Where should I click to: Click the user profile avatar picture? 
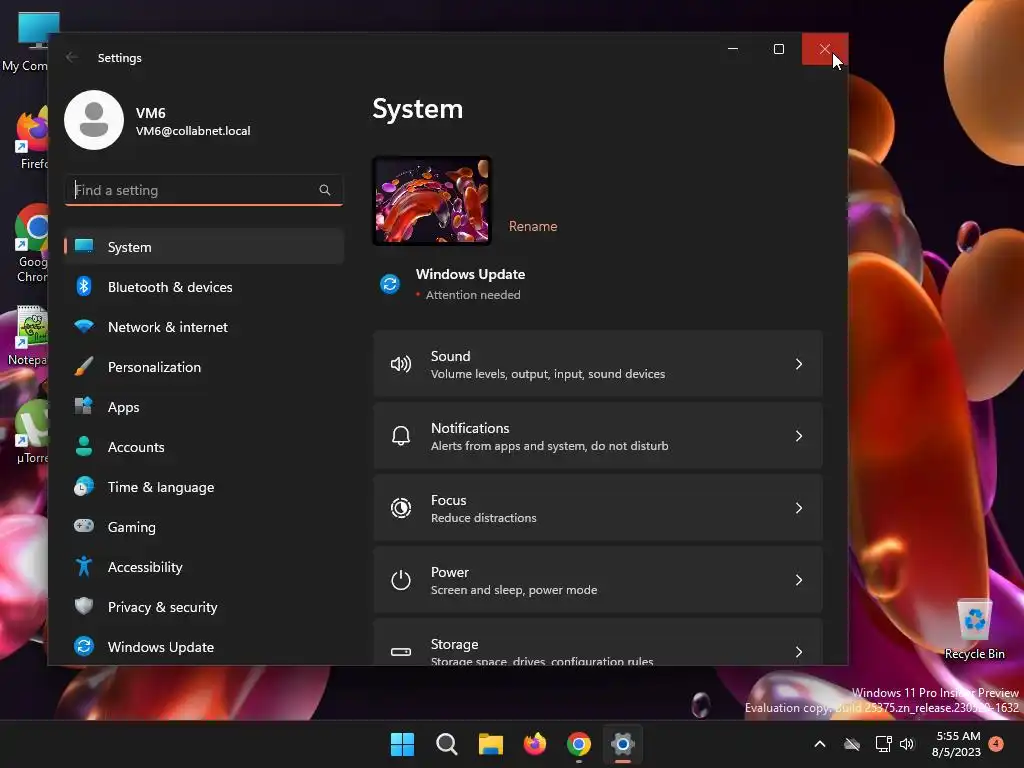[x=94, y=120]
